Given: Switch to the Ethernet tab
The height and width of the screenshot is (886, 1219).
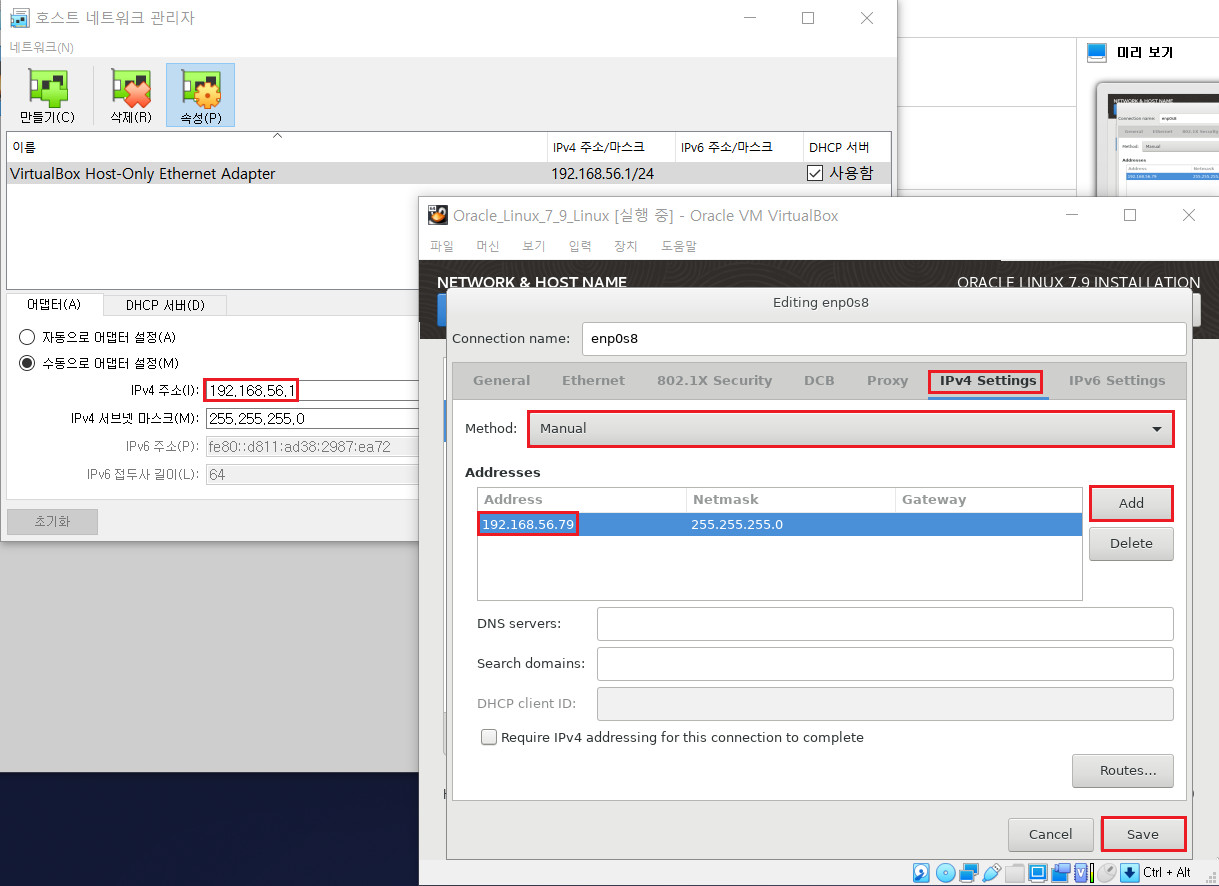Looking at the screenshot, I should (x=593, y=381).
